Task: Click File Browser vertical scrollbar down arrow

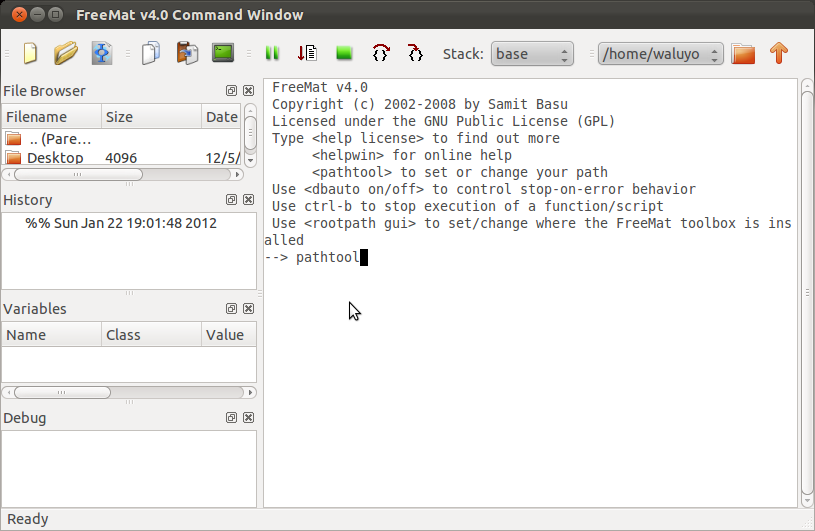Action: [250, 160]
